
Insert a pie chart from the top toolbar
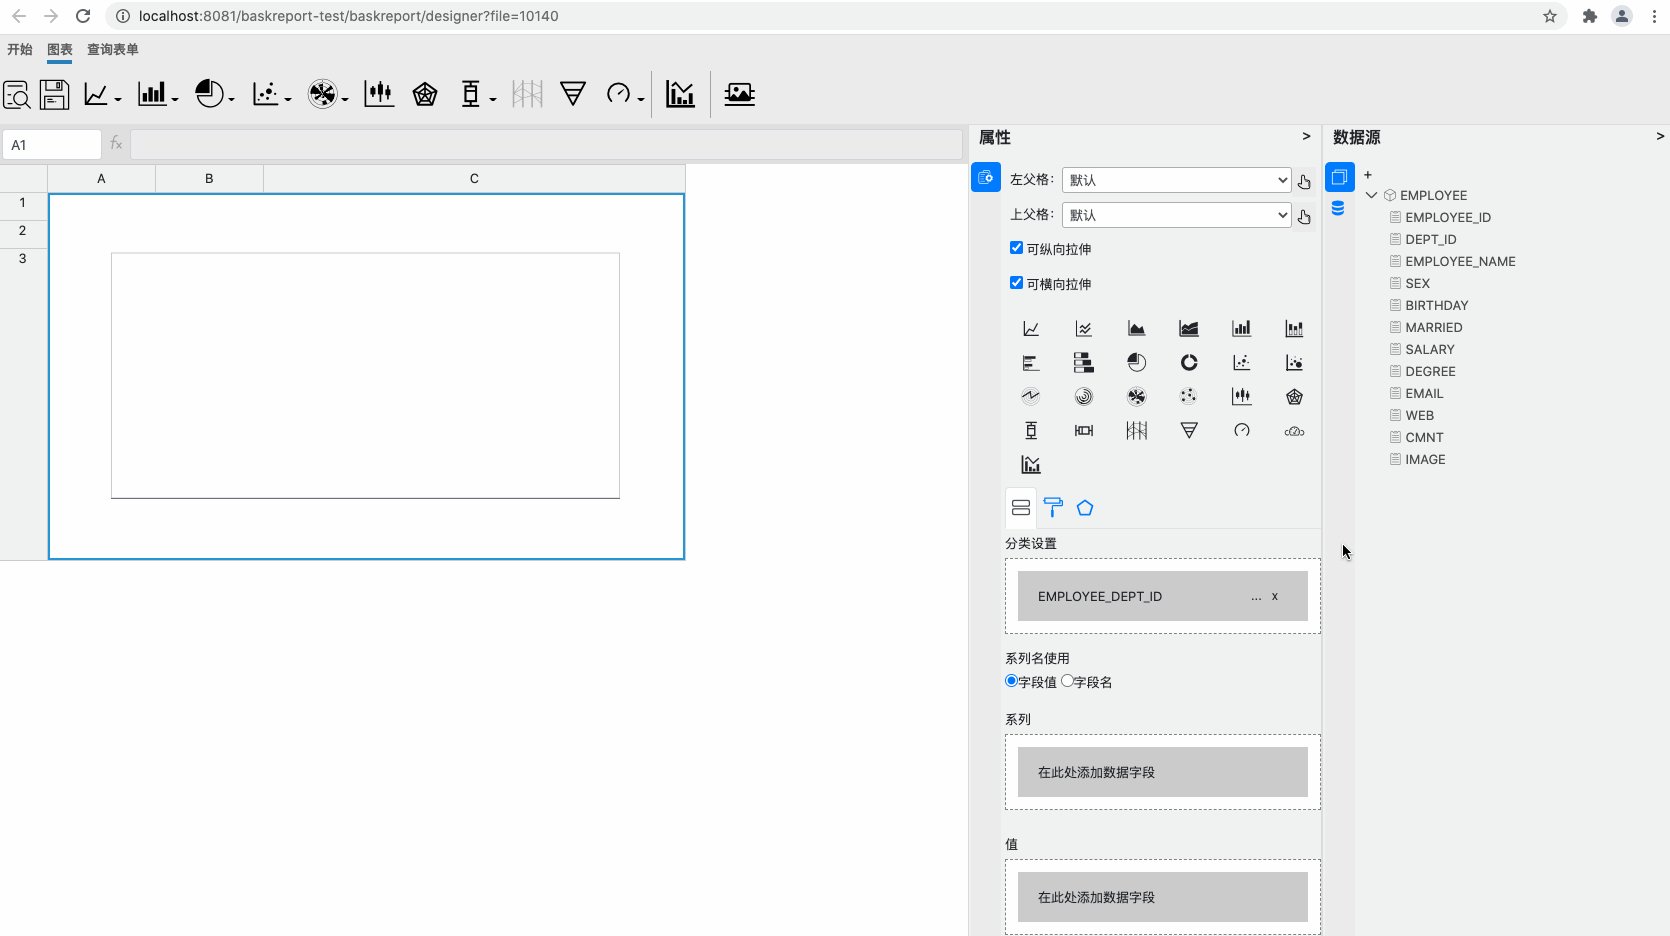[209, 94]
